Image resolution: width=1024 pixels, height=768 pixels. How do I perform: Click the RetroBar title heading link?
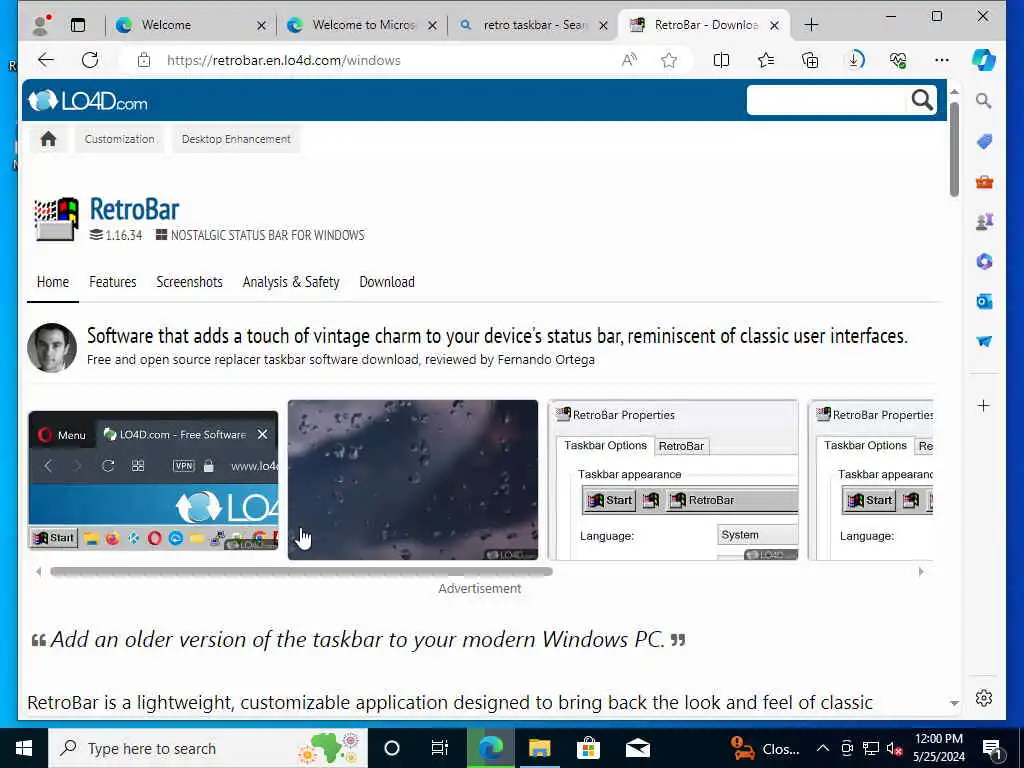135,209
